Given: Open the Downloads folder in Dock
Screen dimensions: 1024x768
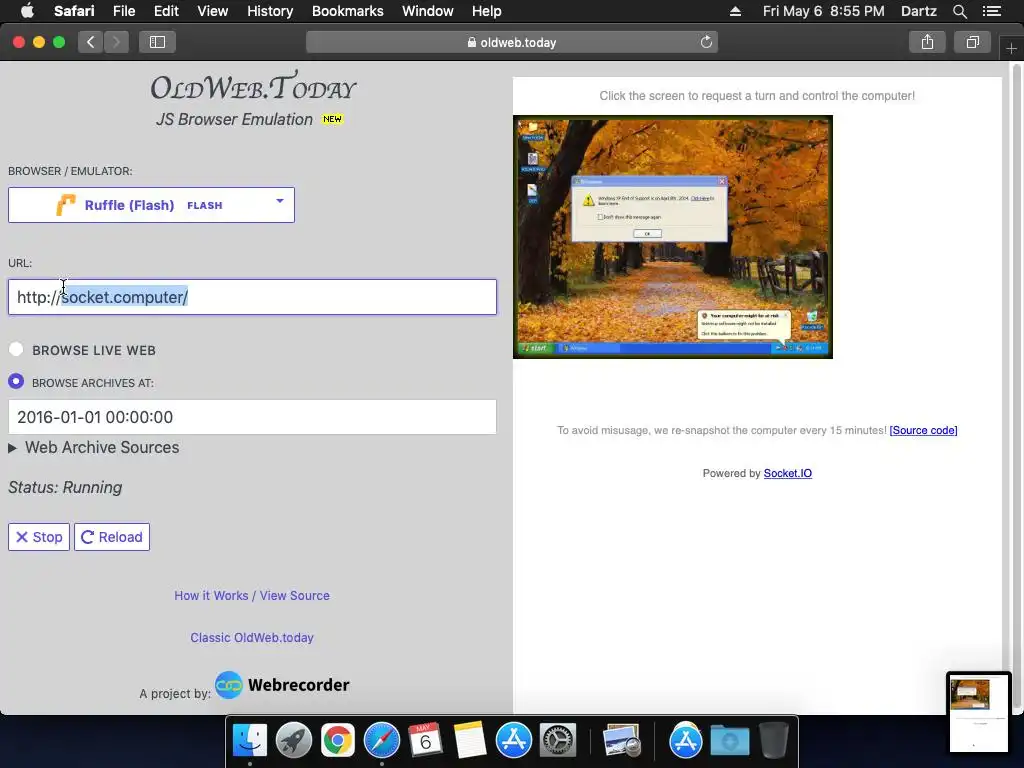Looking at the screenshot, I should (x=729, y=741).
